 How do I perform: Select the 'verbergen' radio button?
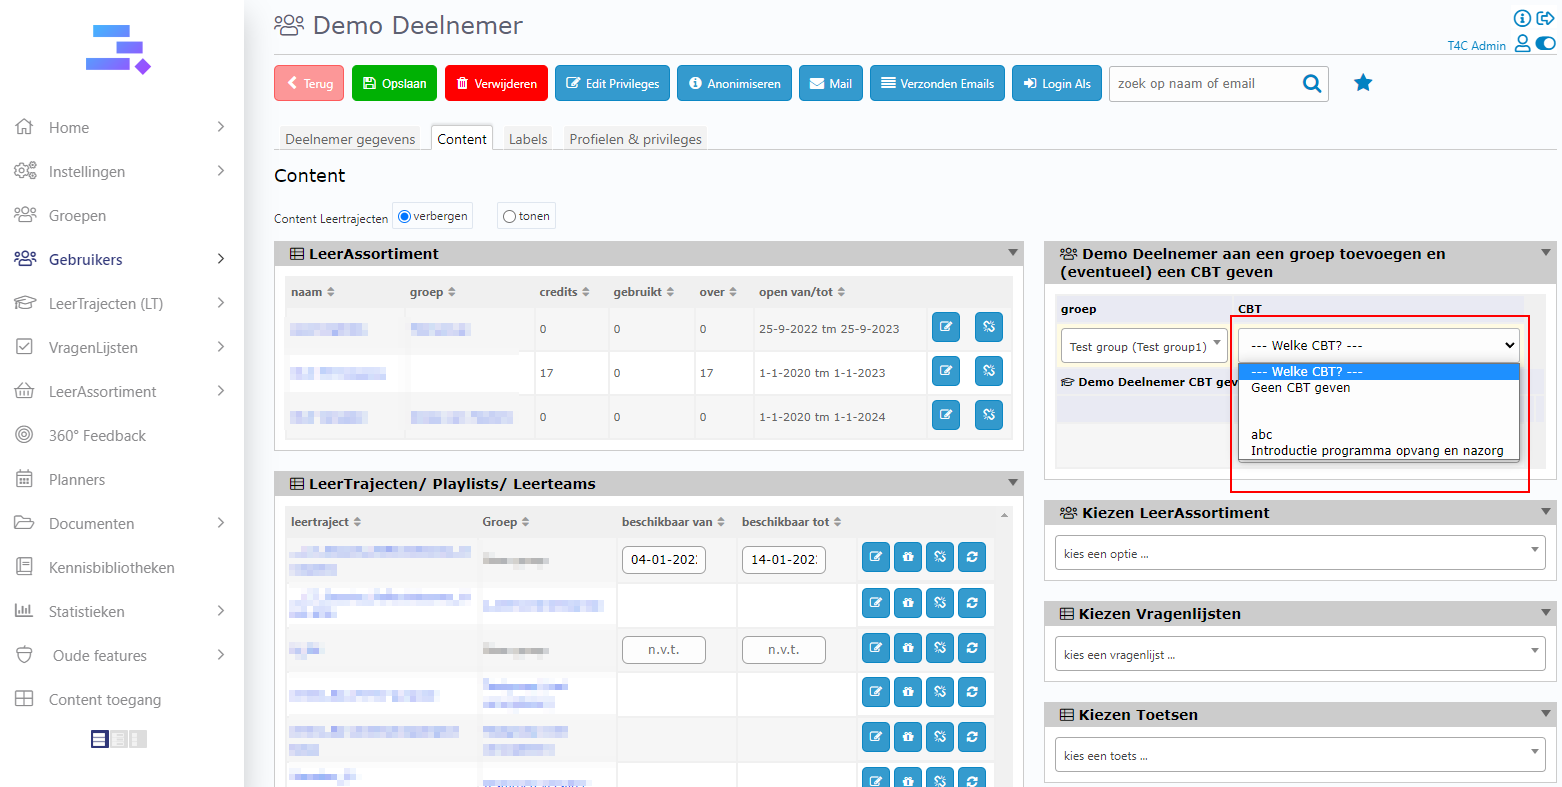pyautogui.click(x=405, y=216)
